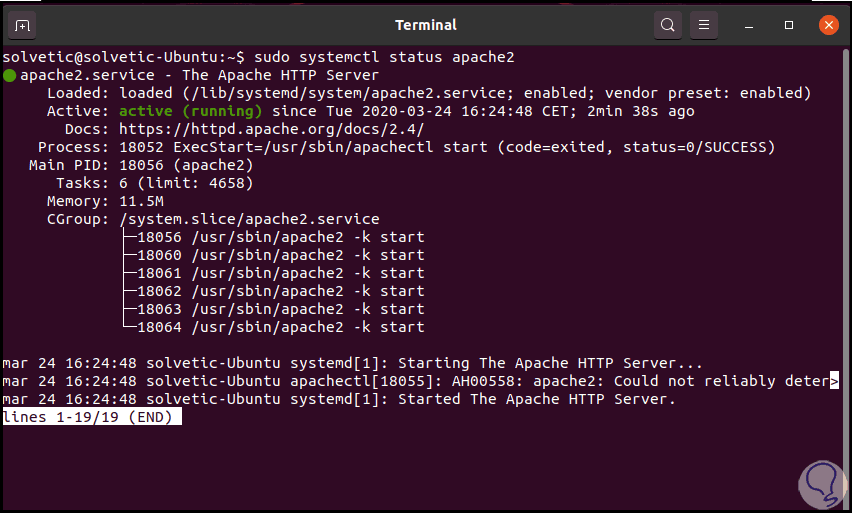Open the httpd.apache.org docs link
This screenshot has width=853, height=513.
tap(271, 129)
